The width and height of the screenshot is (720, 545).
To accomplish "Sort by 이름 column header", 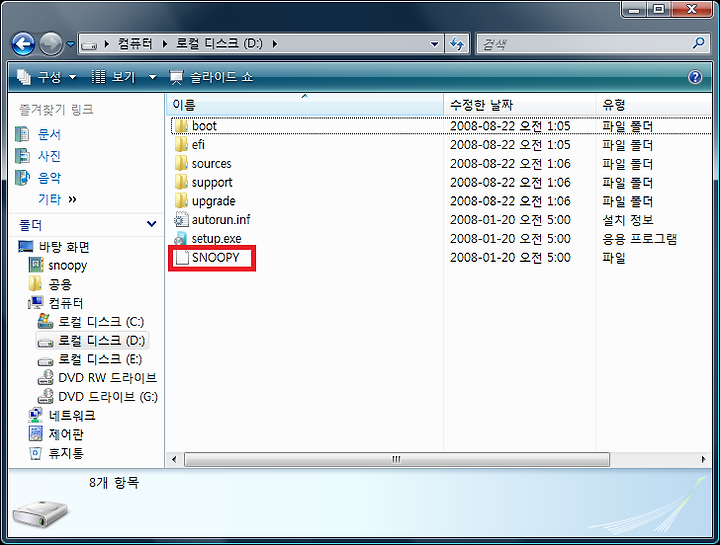I will pyautogui.click(x=304, y=105).
